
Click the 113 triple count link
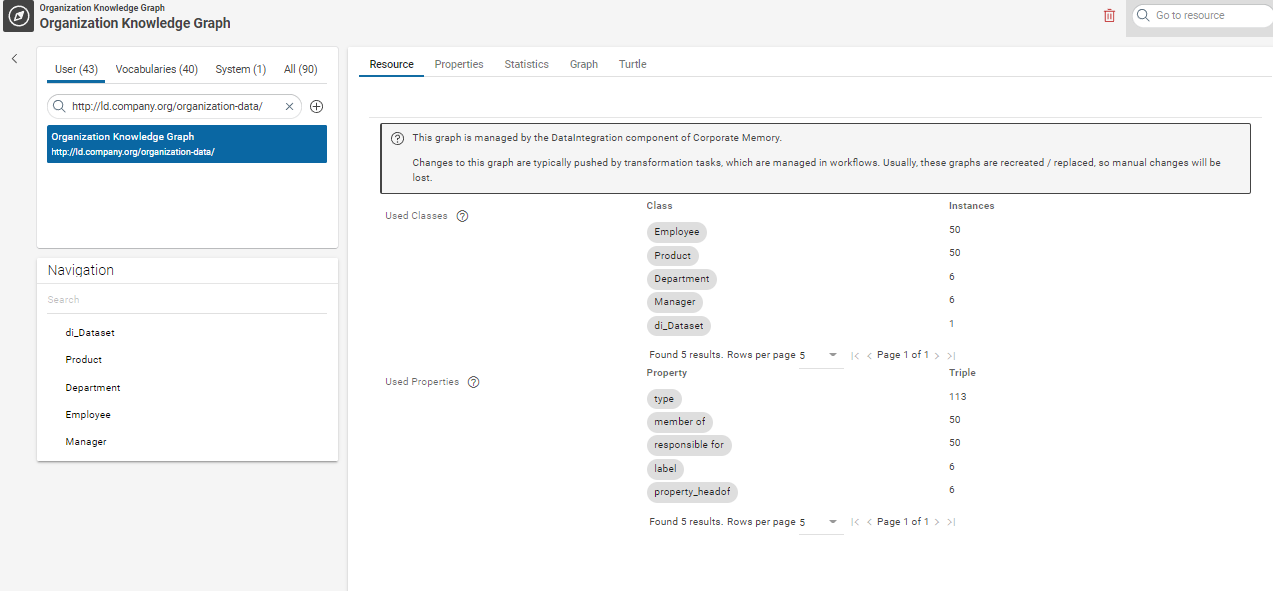click(957, 397)
